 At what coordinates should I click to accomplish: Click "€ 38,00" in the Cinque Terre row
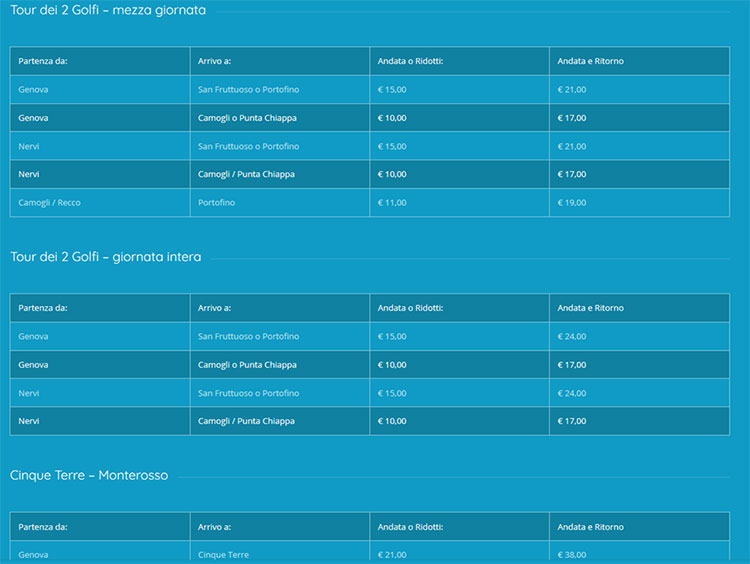tap(572, 555)
